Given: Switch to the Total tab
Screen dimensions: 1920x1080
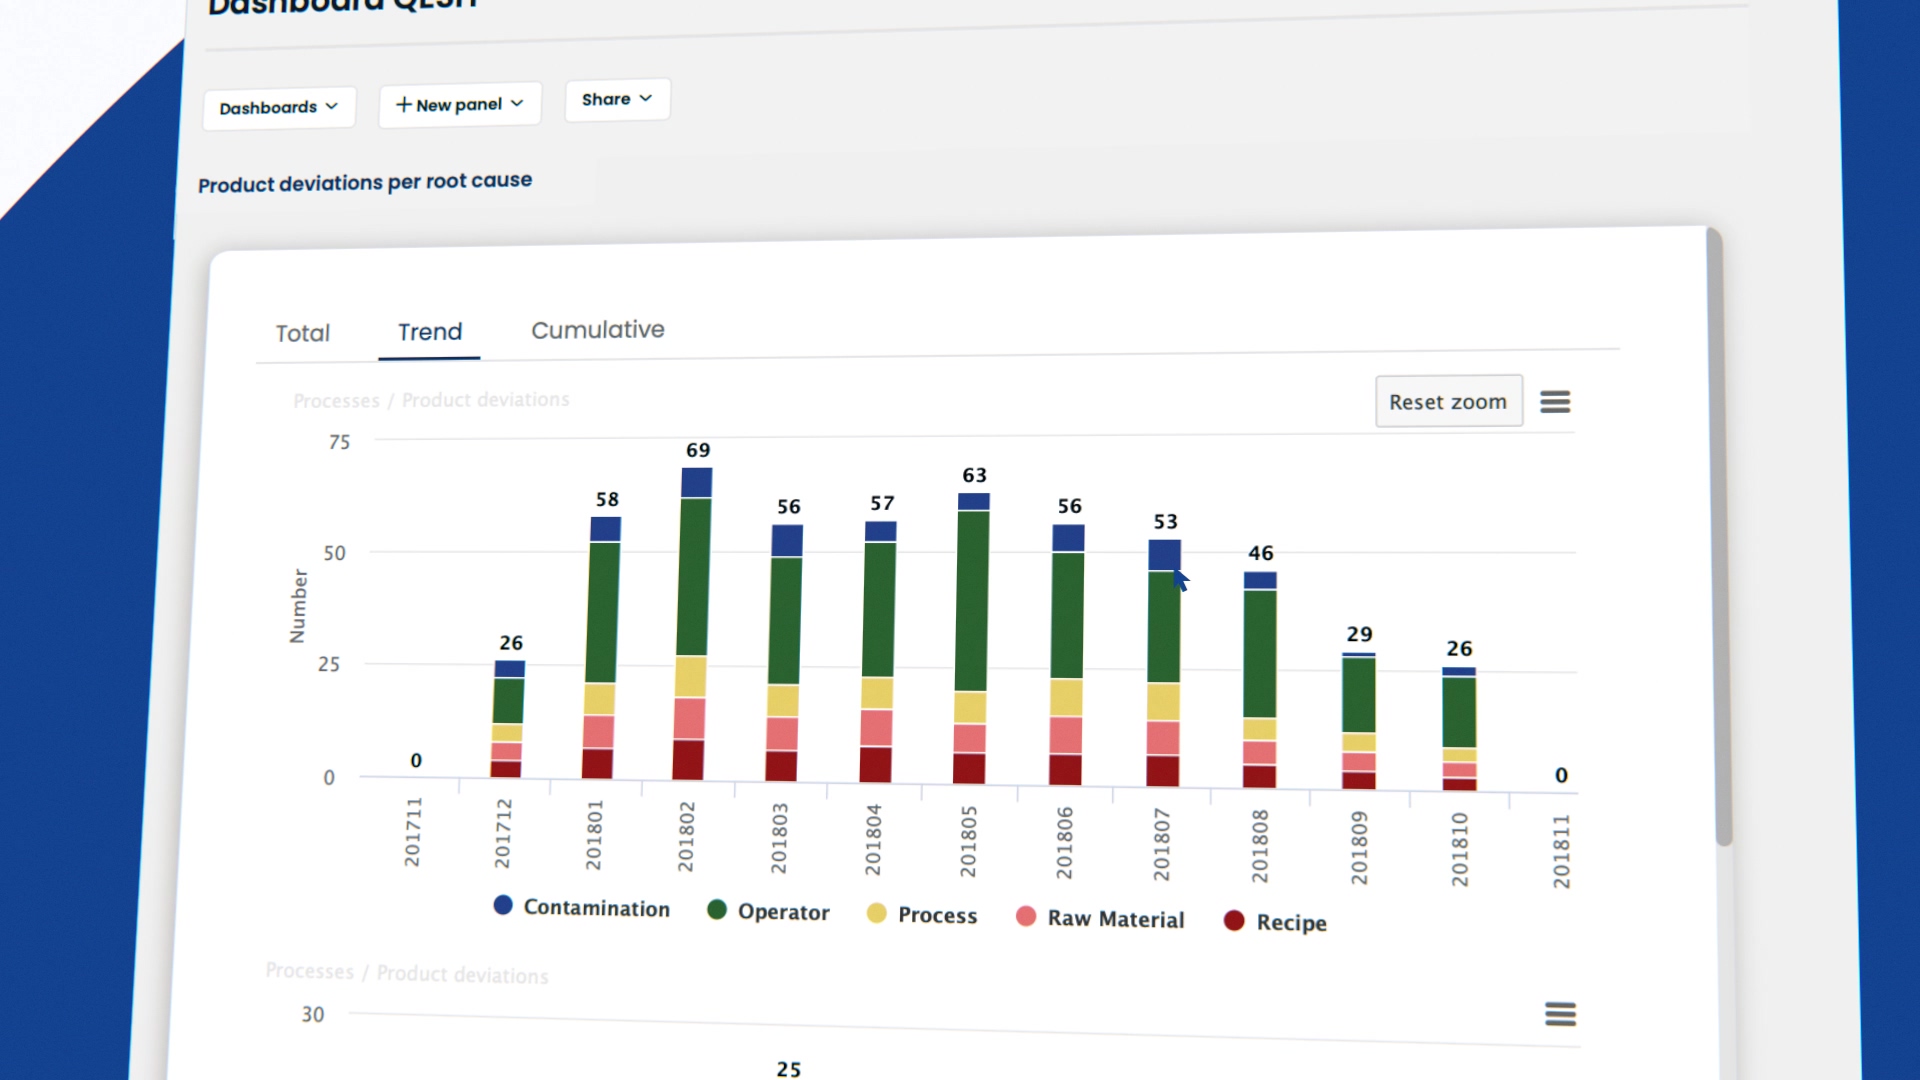Looking at the screenshot, I should pos(302,333).
